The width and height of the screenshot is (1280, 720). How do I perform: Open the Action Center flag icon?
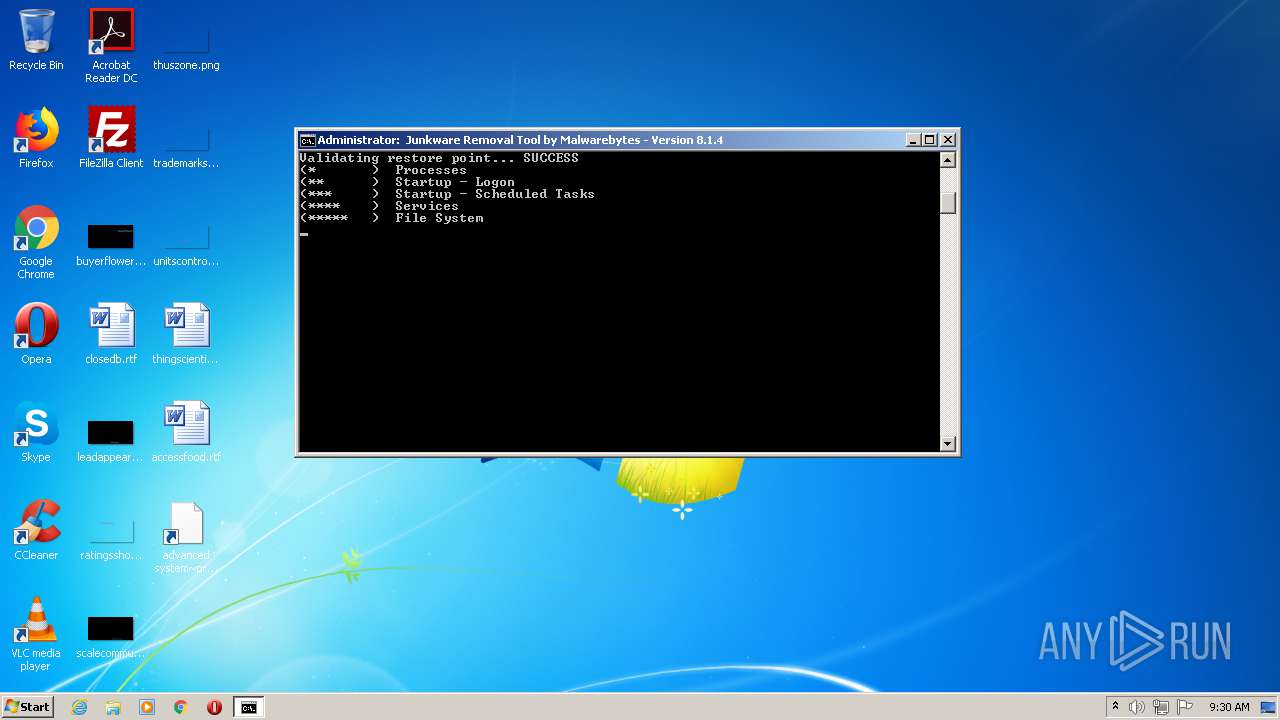point(1185,707)
